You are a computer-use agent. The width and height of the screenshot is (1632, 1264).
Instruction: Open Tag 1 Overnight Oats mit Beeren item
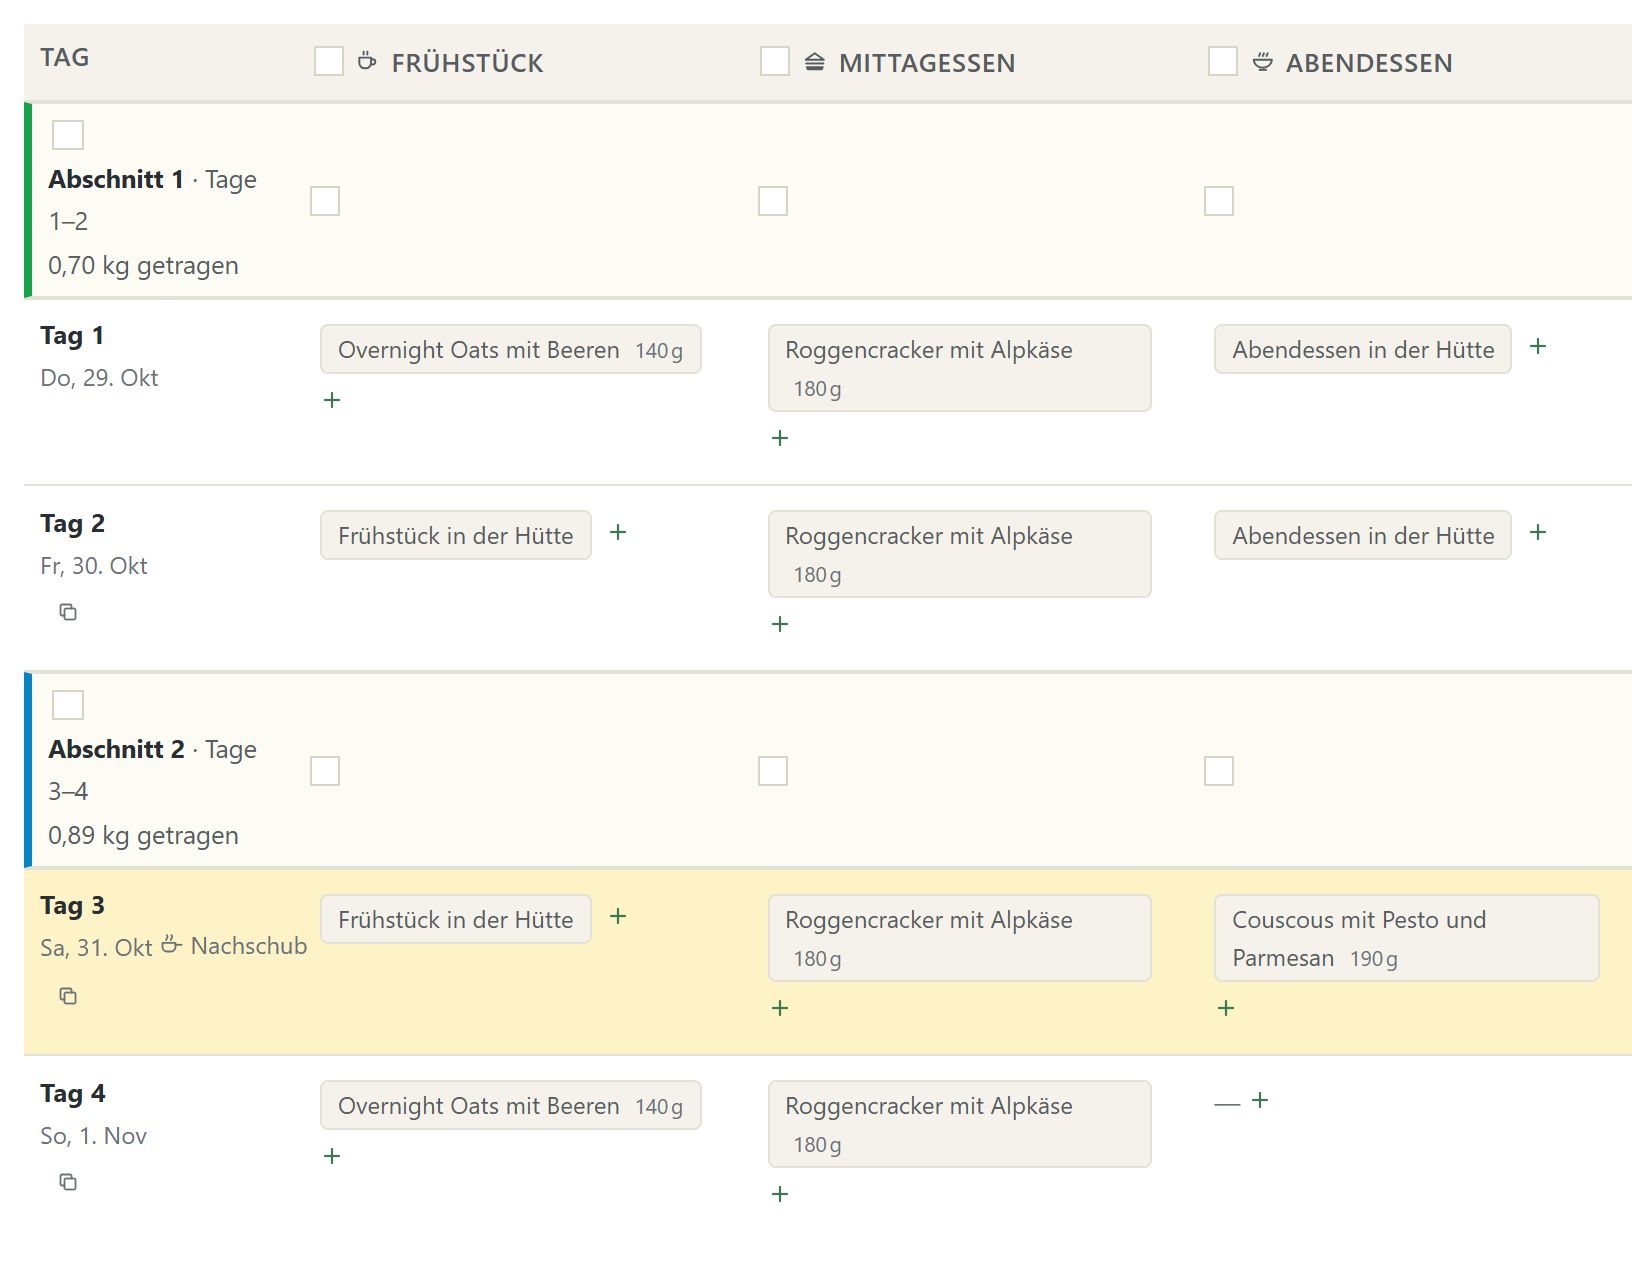pyautogui.click(x=511, y=349)
